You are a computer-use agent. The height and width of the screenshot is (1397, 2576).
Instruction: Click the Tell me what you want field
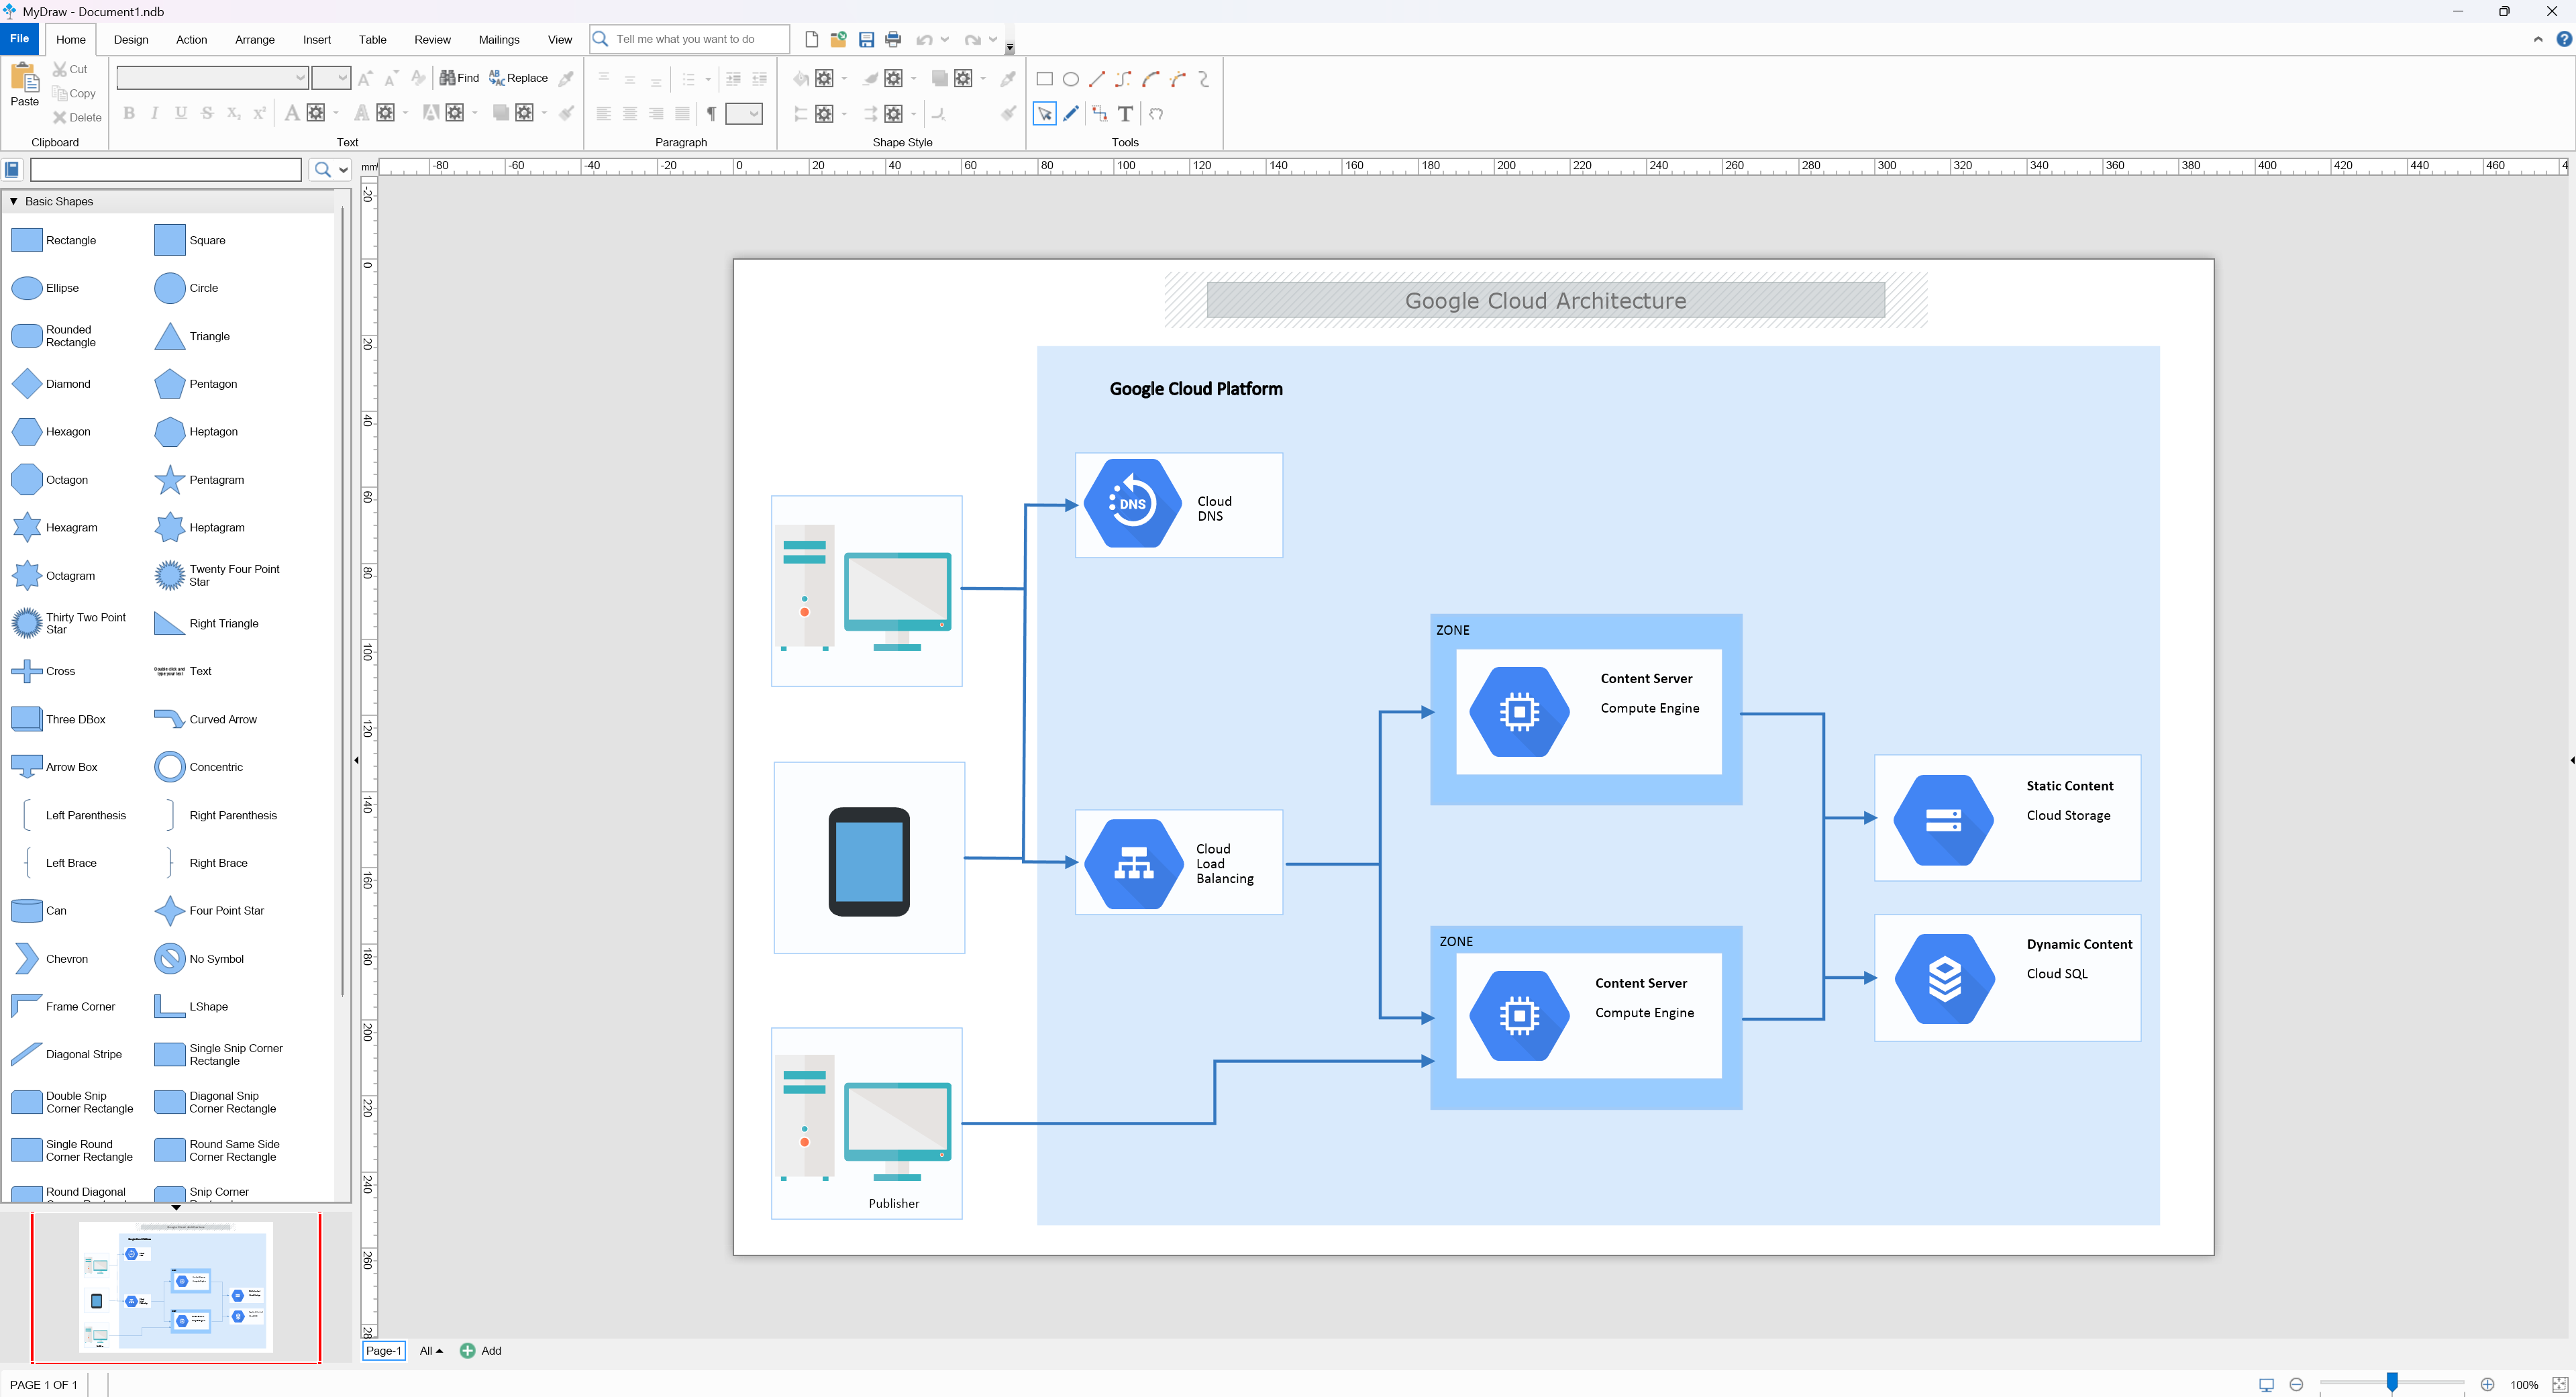click(x=689, y=40)
